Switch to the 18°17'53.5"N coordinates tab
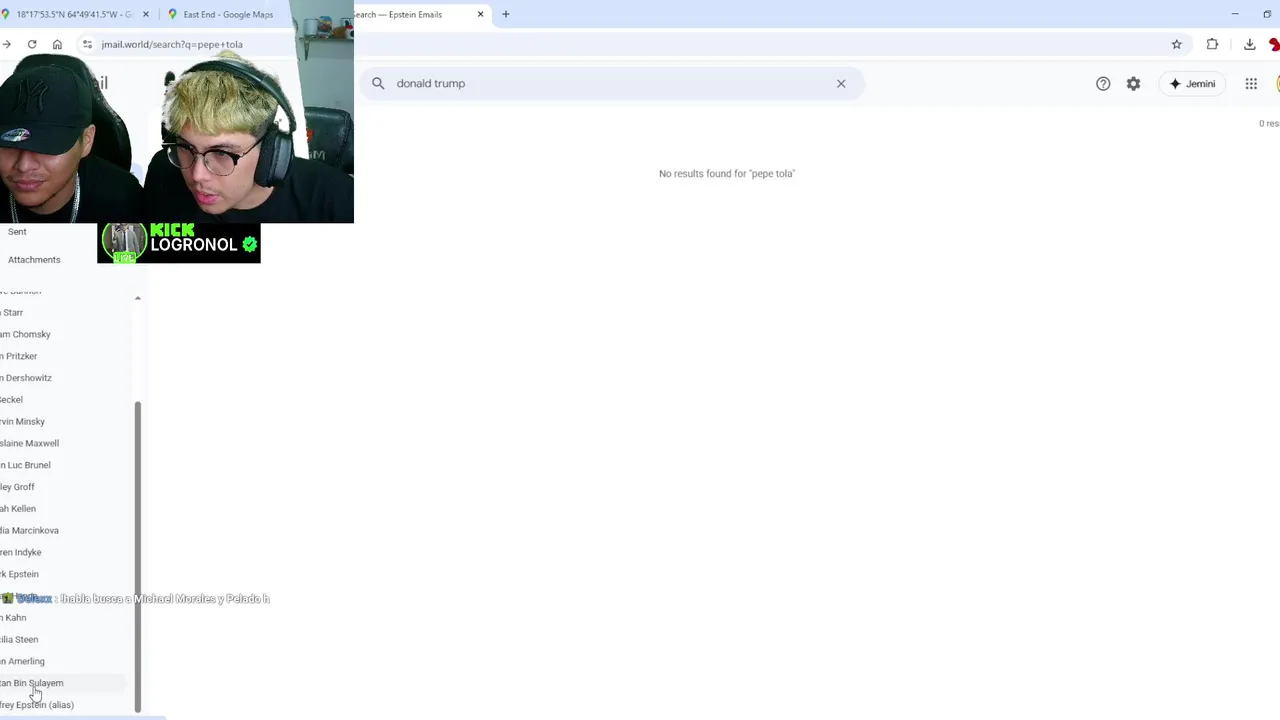1280x720 pixels. (74, 14)
